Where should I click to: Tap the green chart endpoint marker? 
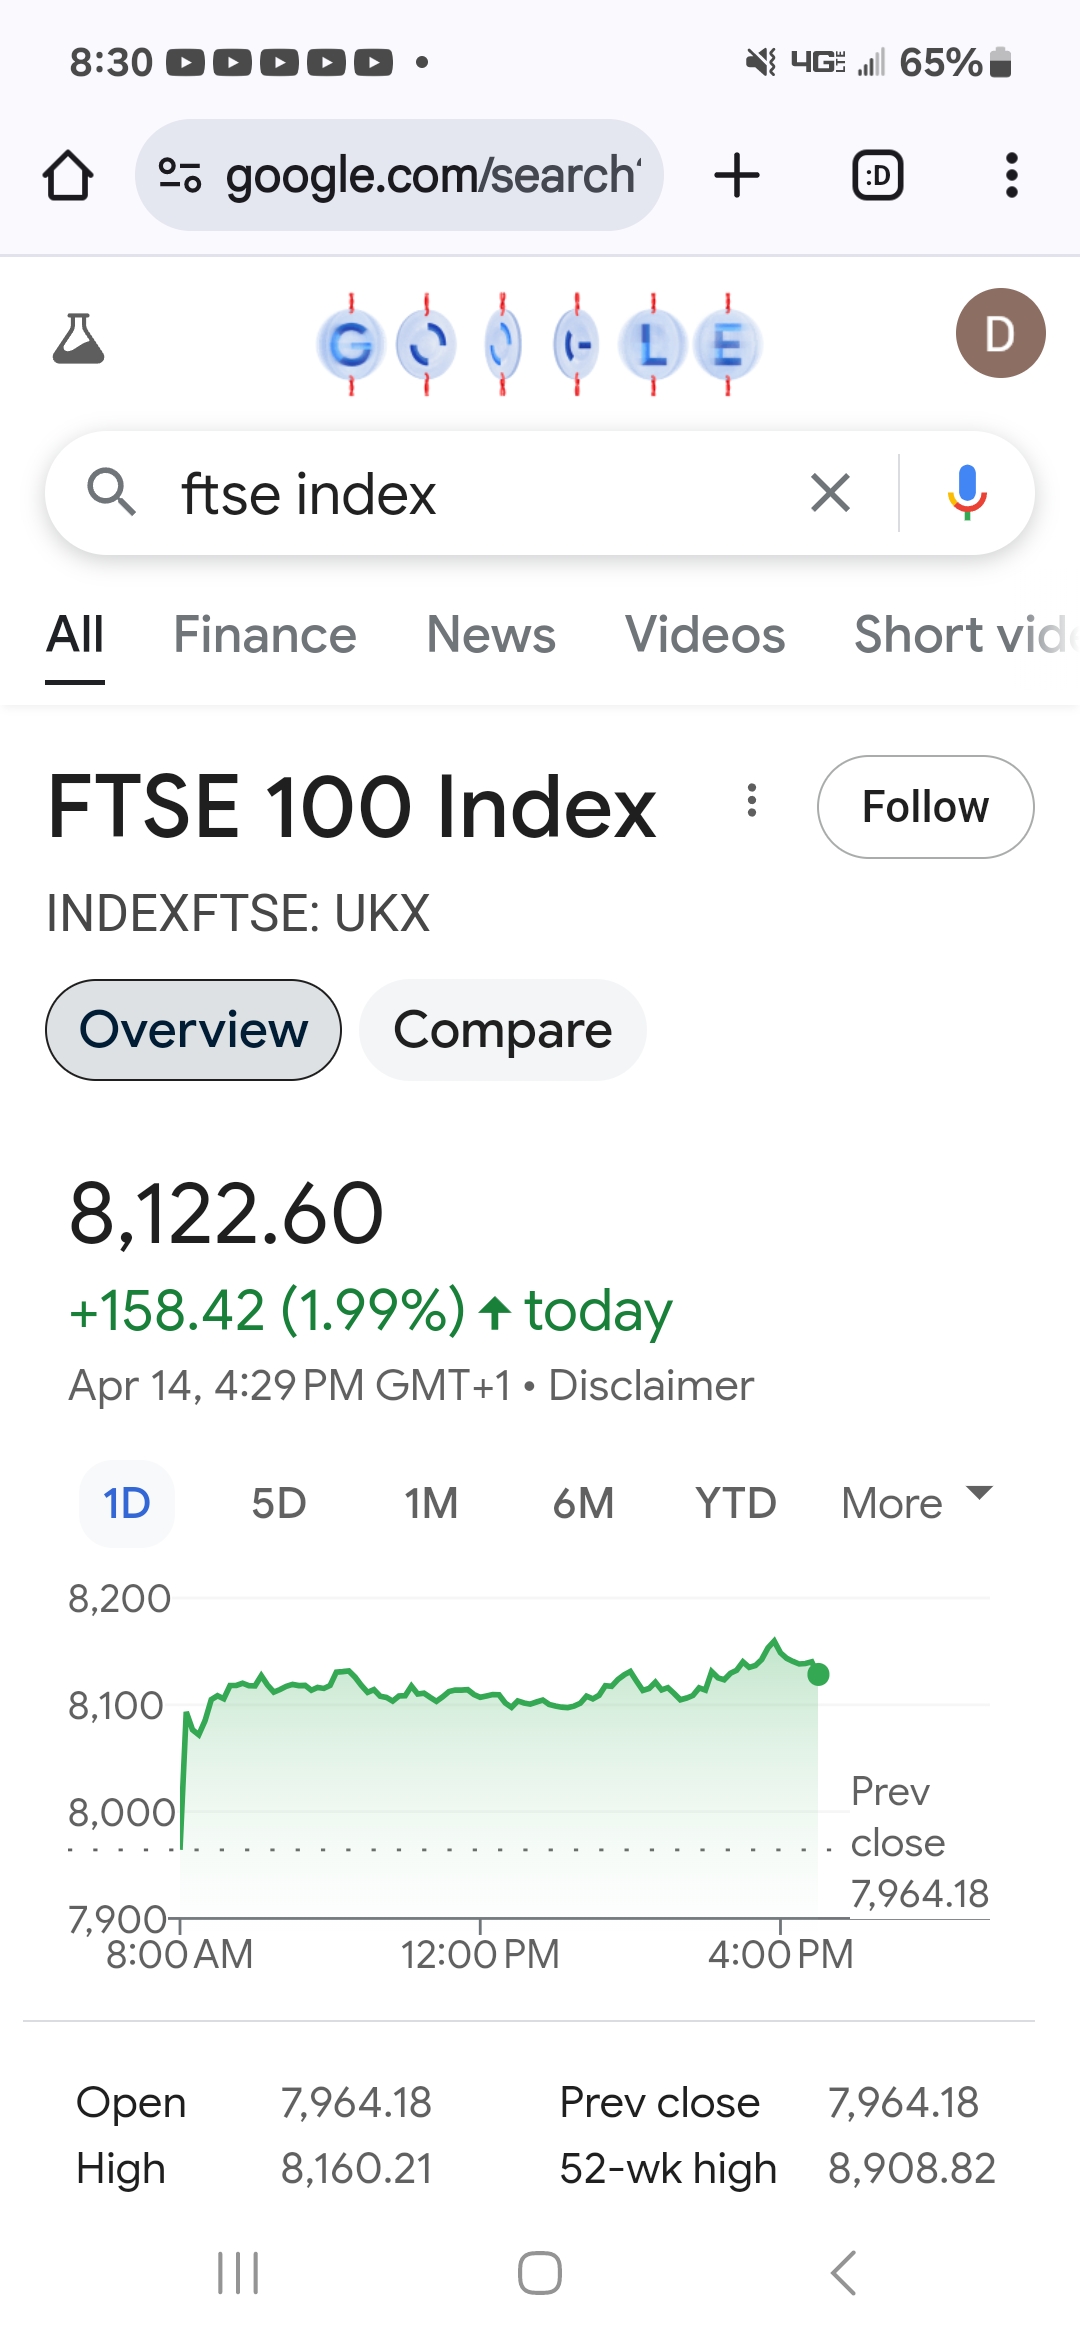coord(818,1674)
